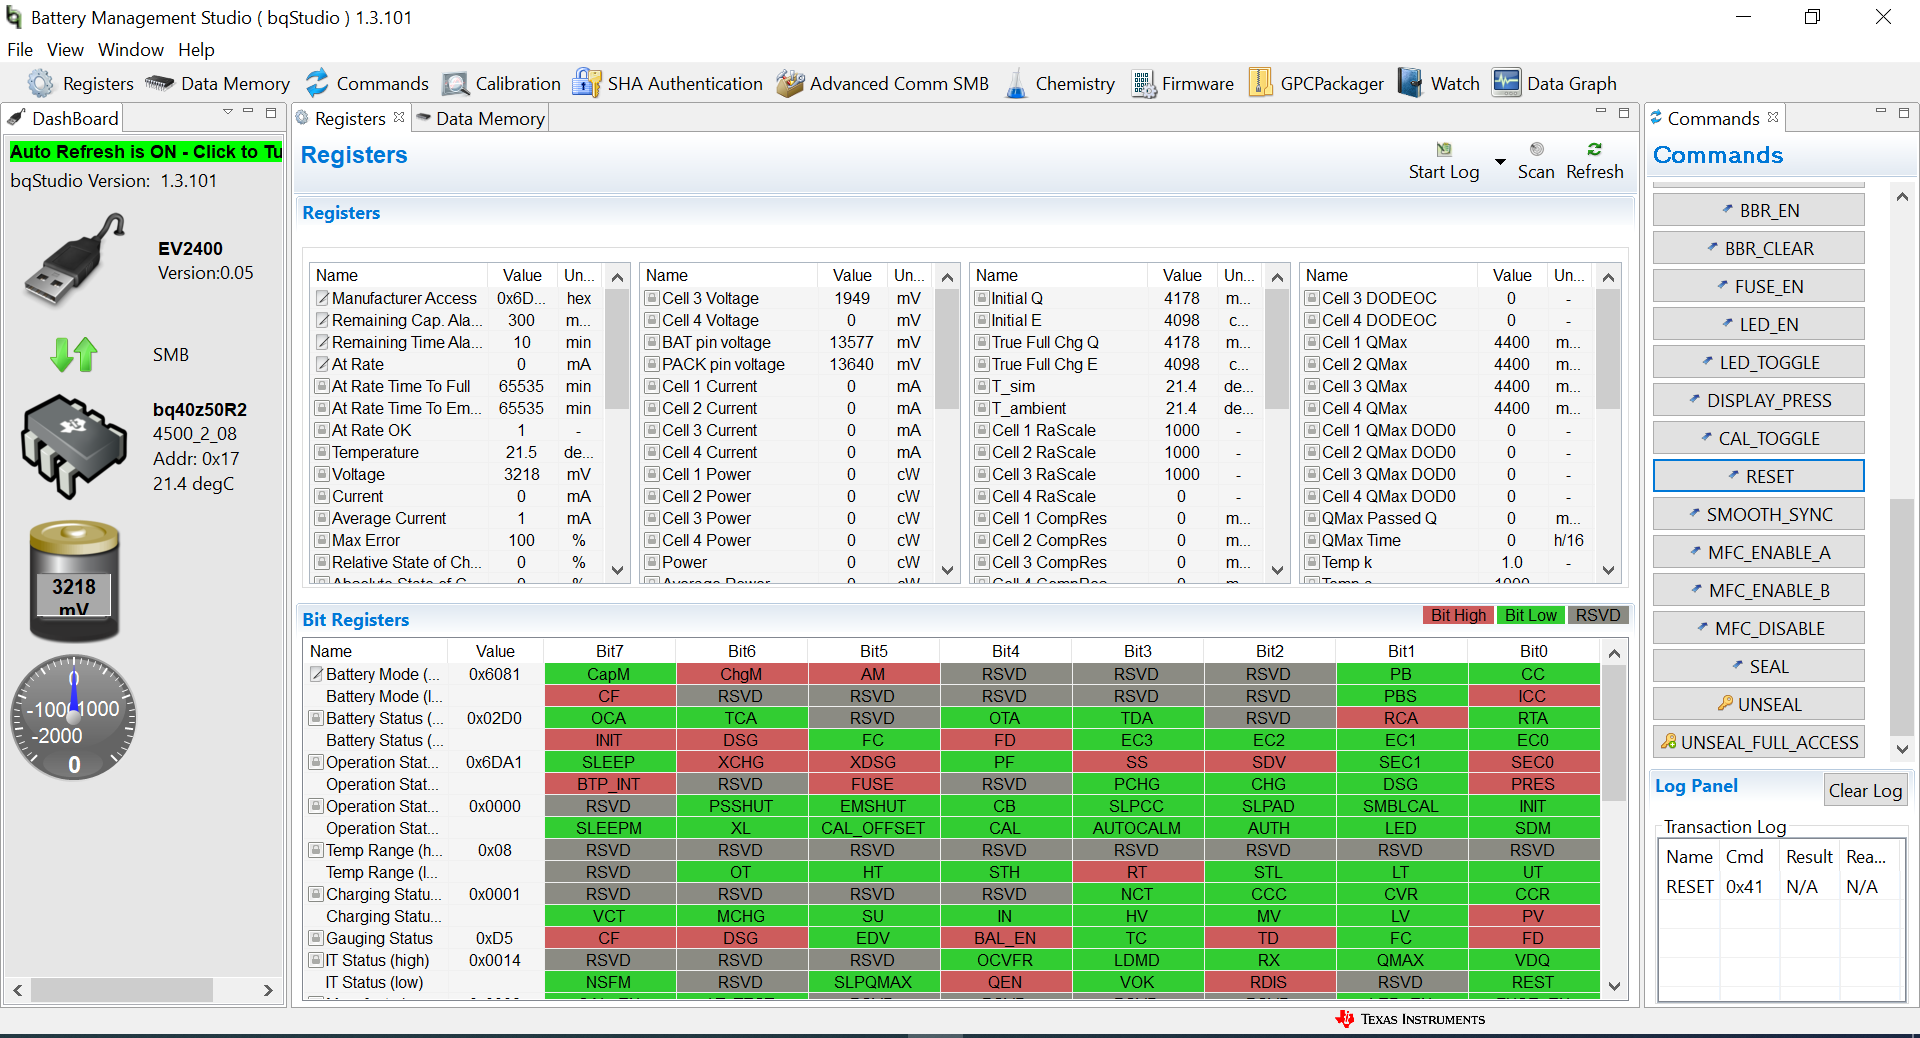Image resolution: width=1920 pixels, height=1038 pixels.
Task: Send the SEAL command
Action: (1758, 666)
